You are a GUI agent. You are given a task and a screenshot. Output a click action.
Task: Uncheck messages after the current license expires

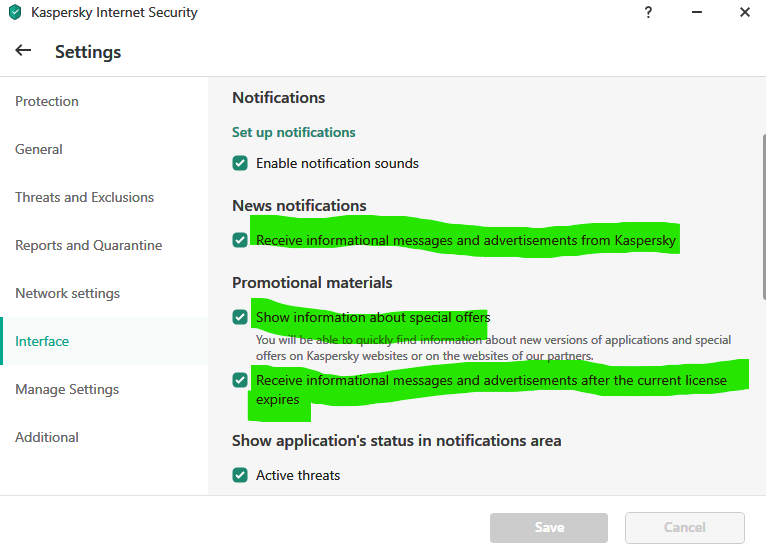(x=240, y=380)
